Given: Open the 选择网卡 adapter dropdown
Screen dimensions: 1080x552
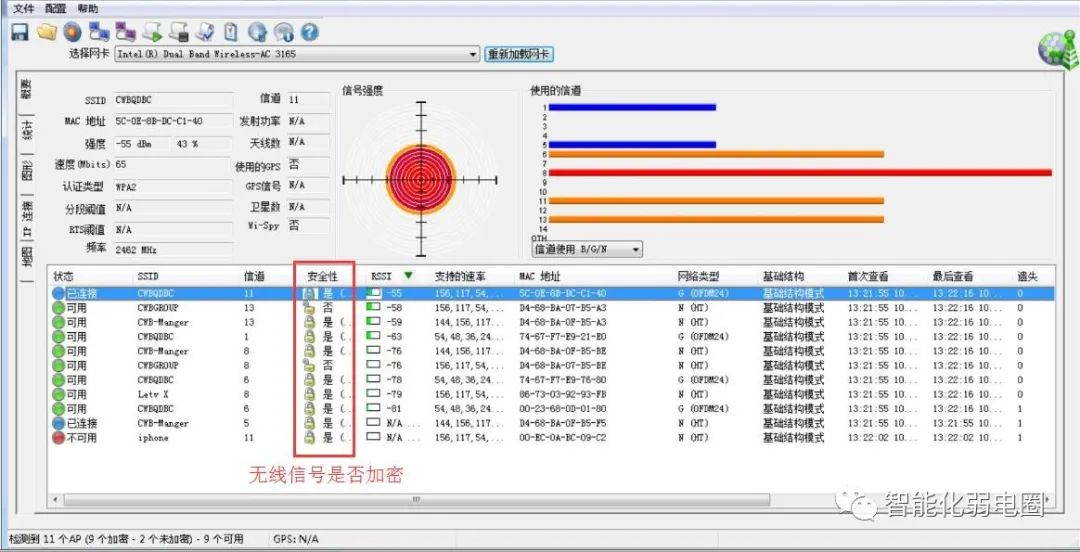Looking at the screenshot, I should 296,54.
